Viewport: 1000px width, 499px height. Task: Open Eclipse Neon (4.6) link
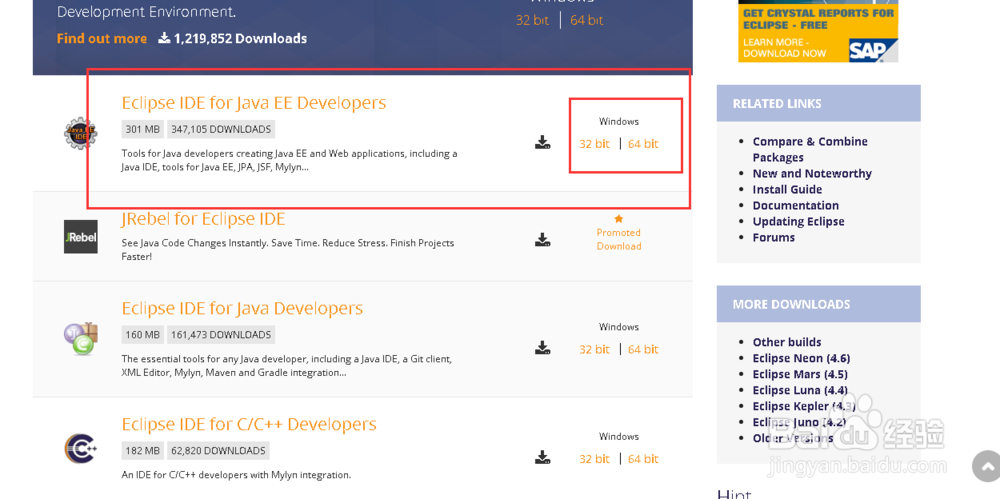click(x=801, y=358)
